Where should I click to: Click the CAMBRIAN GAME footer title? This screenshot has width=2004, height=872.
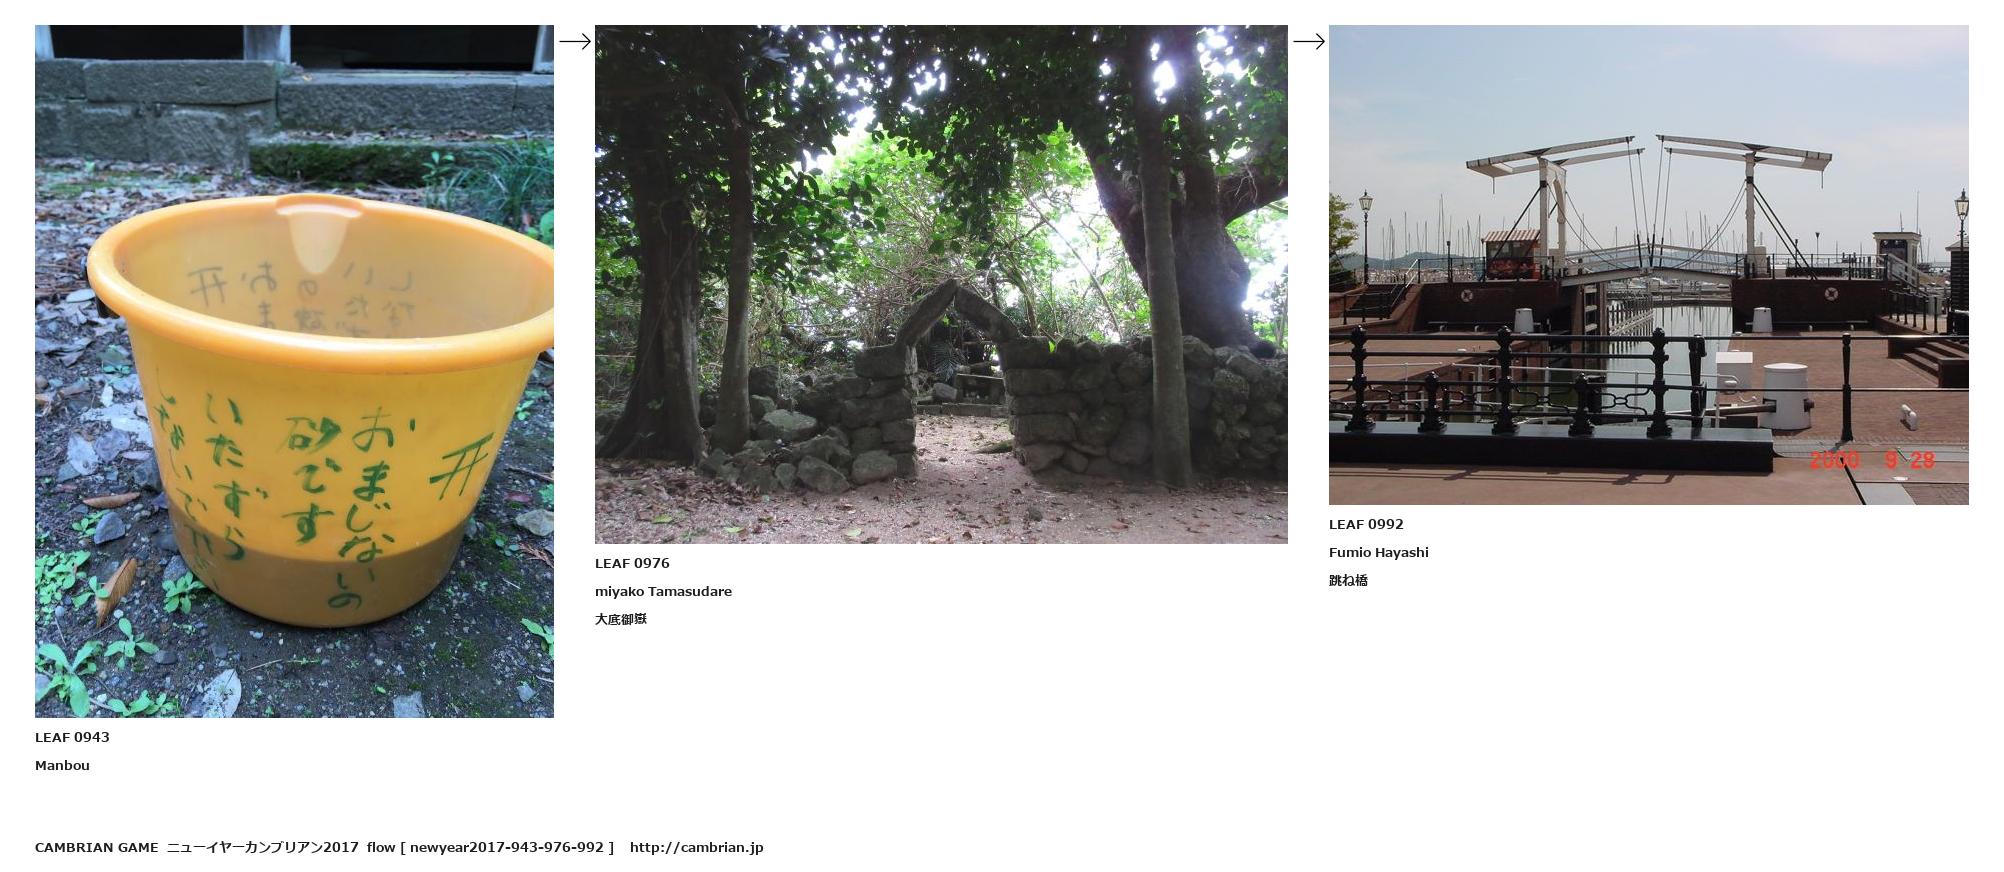coord(96,847)
